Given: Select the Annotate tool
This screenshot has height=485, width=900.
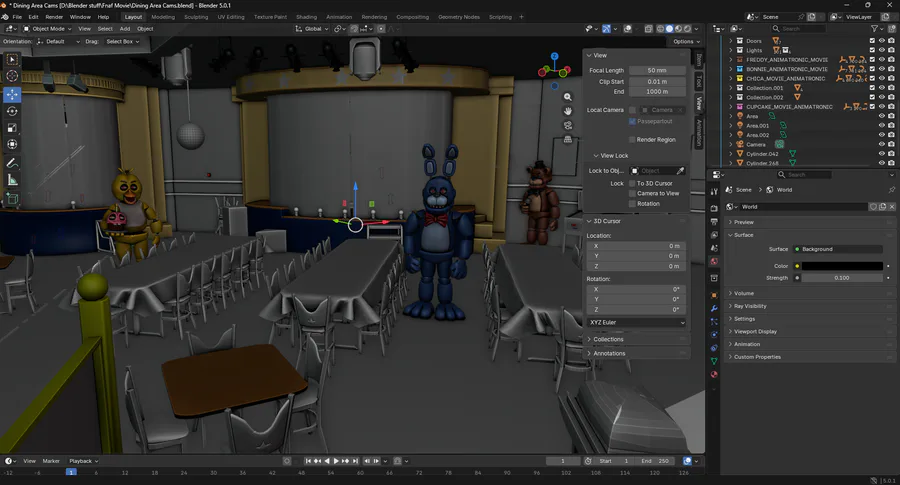Looking at the screenshot, I should [12, 164].
